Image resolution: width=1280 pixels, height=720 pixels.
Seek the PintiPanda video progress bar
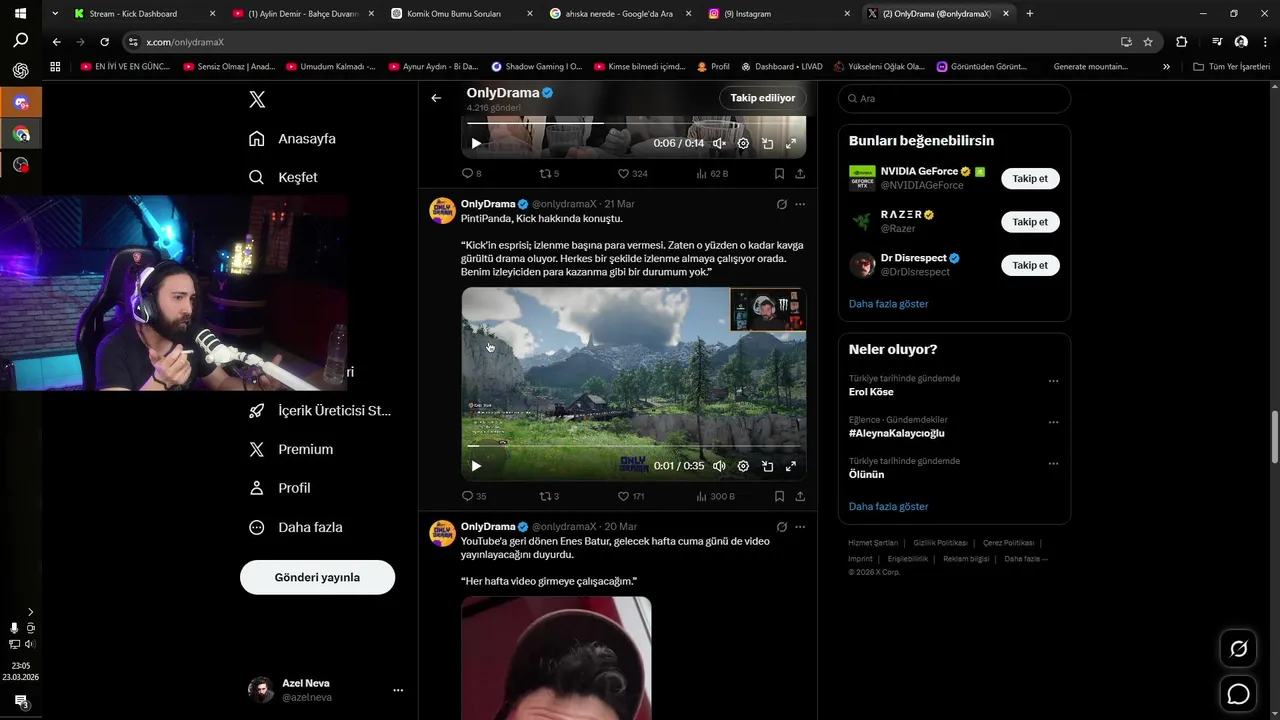[633, 446]
